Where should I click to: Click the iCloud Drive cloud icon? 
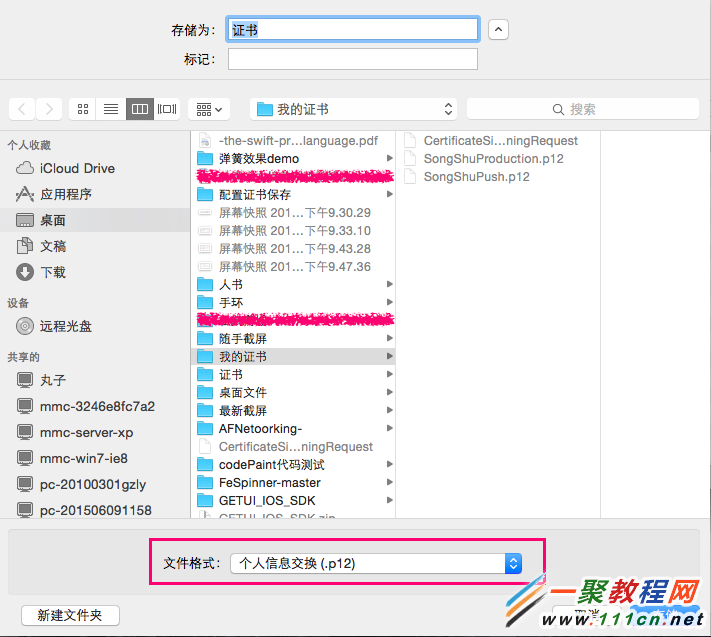(x=25, y=169)
